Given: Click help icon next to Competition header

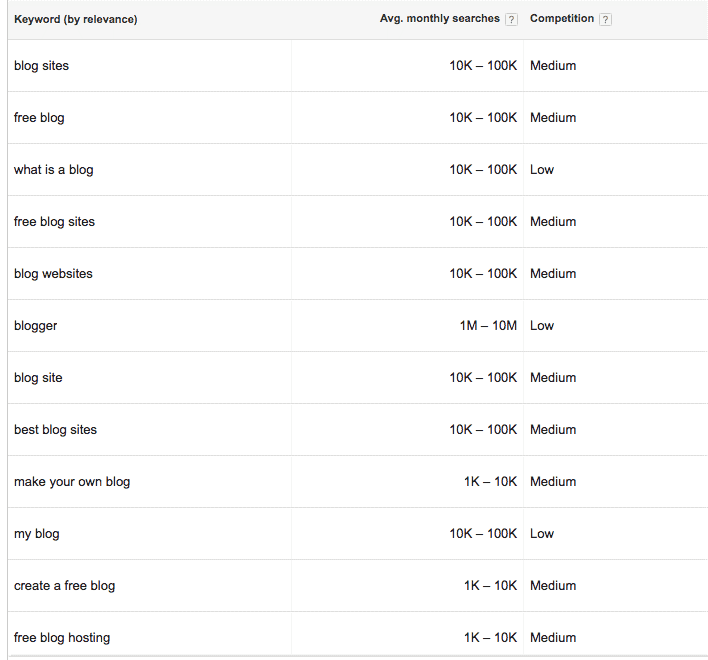Looking at the screenshot, I should click(605, 19).
